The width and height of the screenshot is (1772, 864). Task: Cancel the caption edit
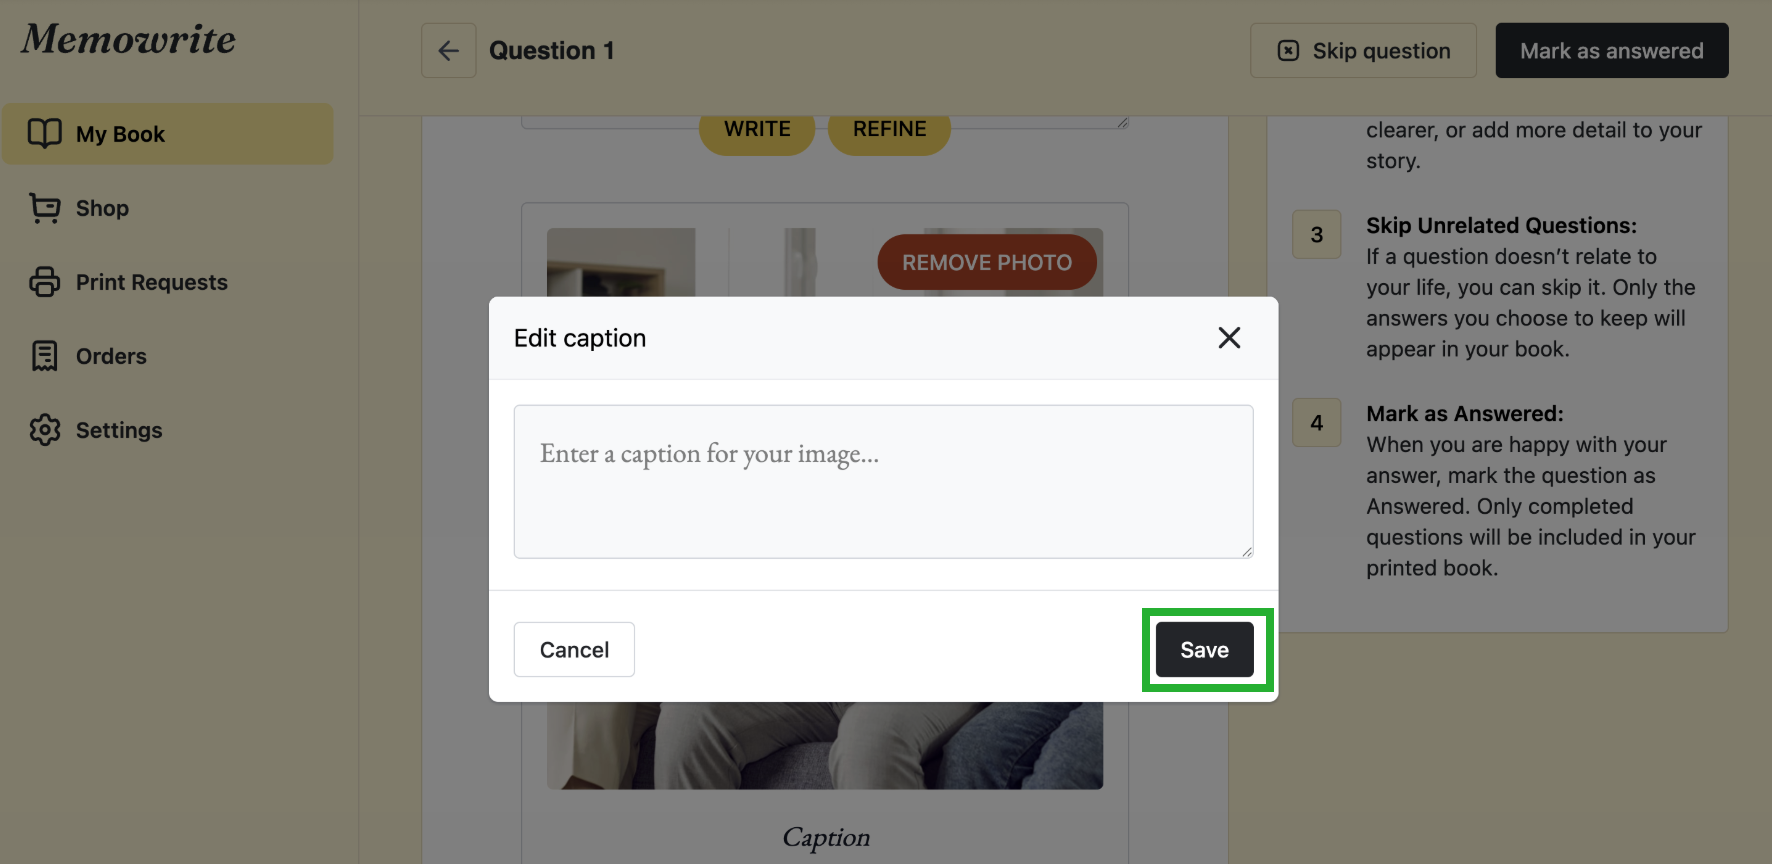coord(574,650)
